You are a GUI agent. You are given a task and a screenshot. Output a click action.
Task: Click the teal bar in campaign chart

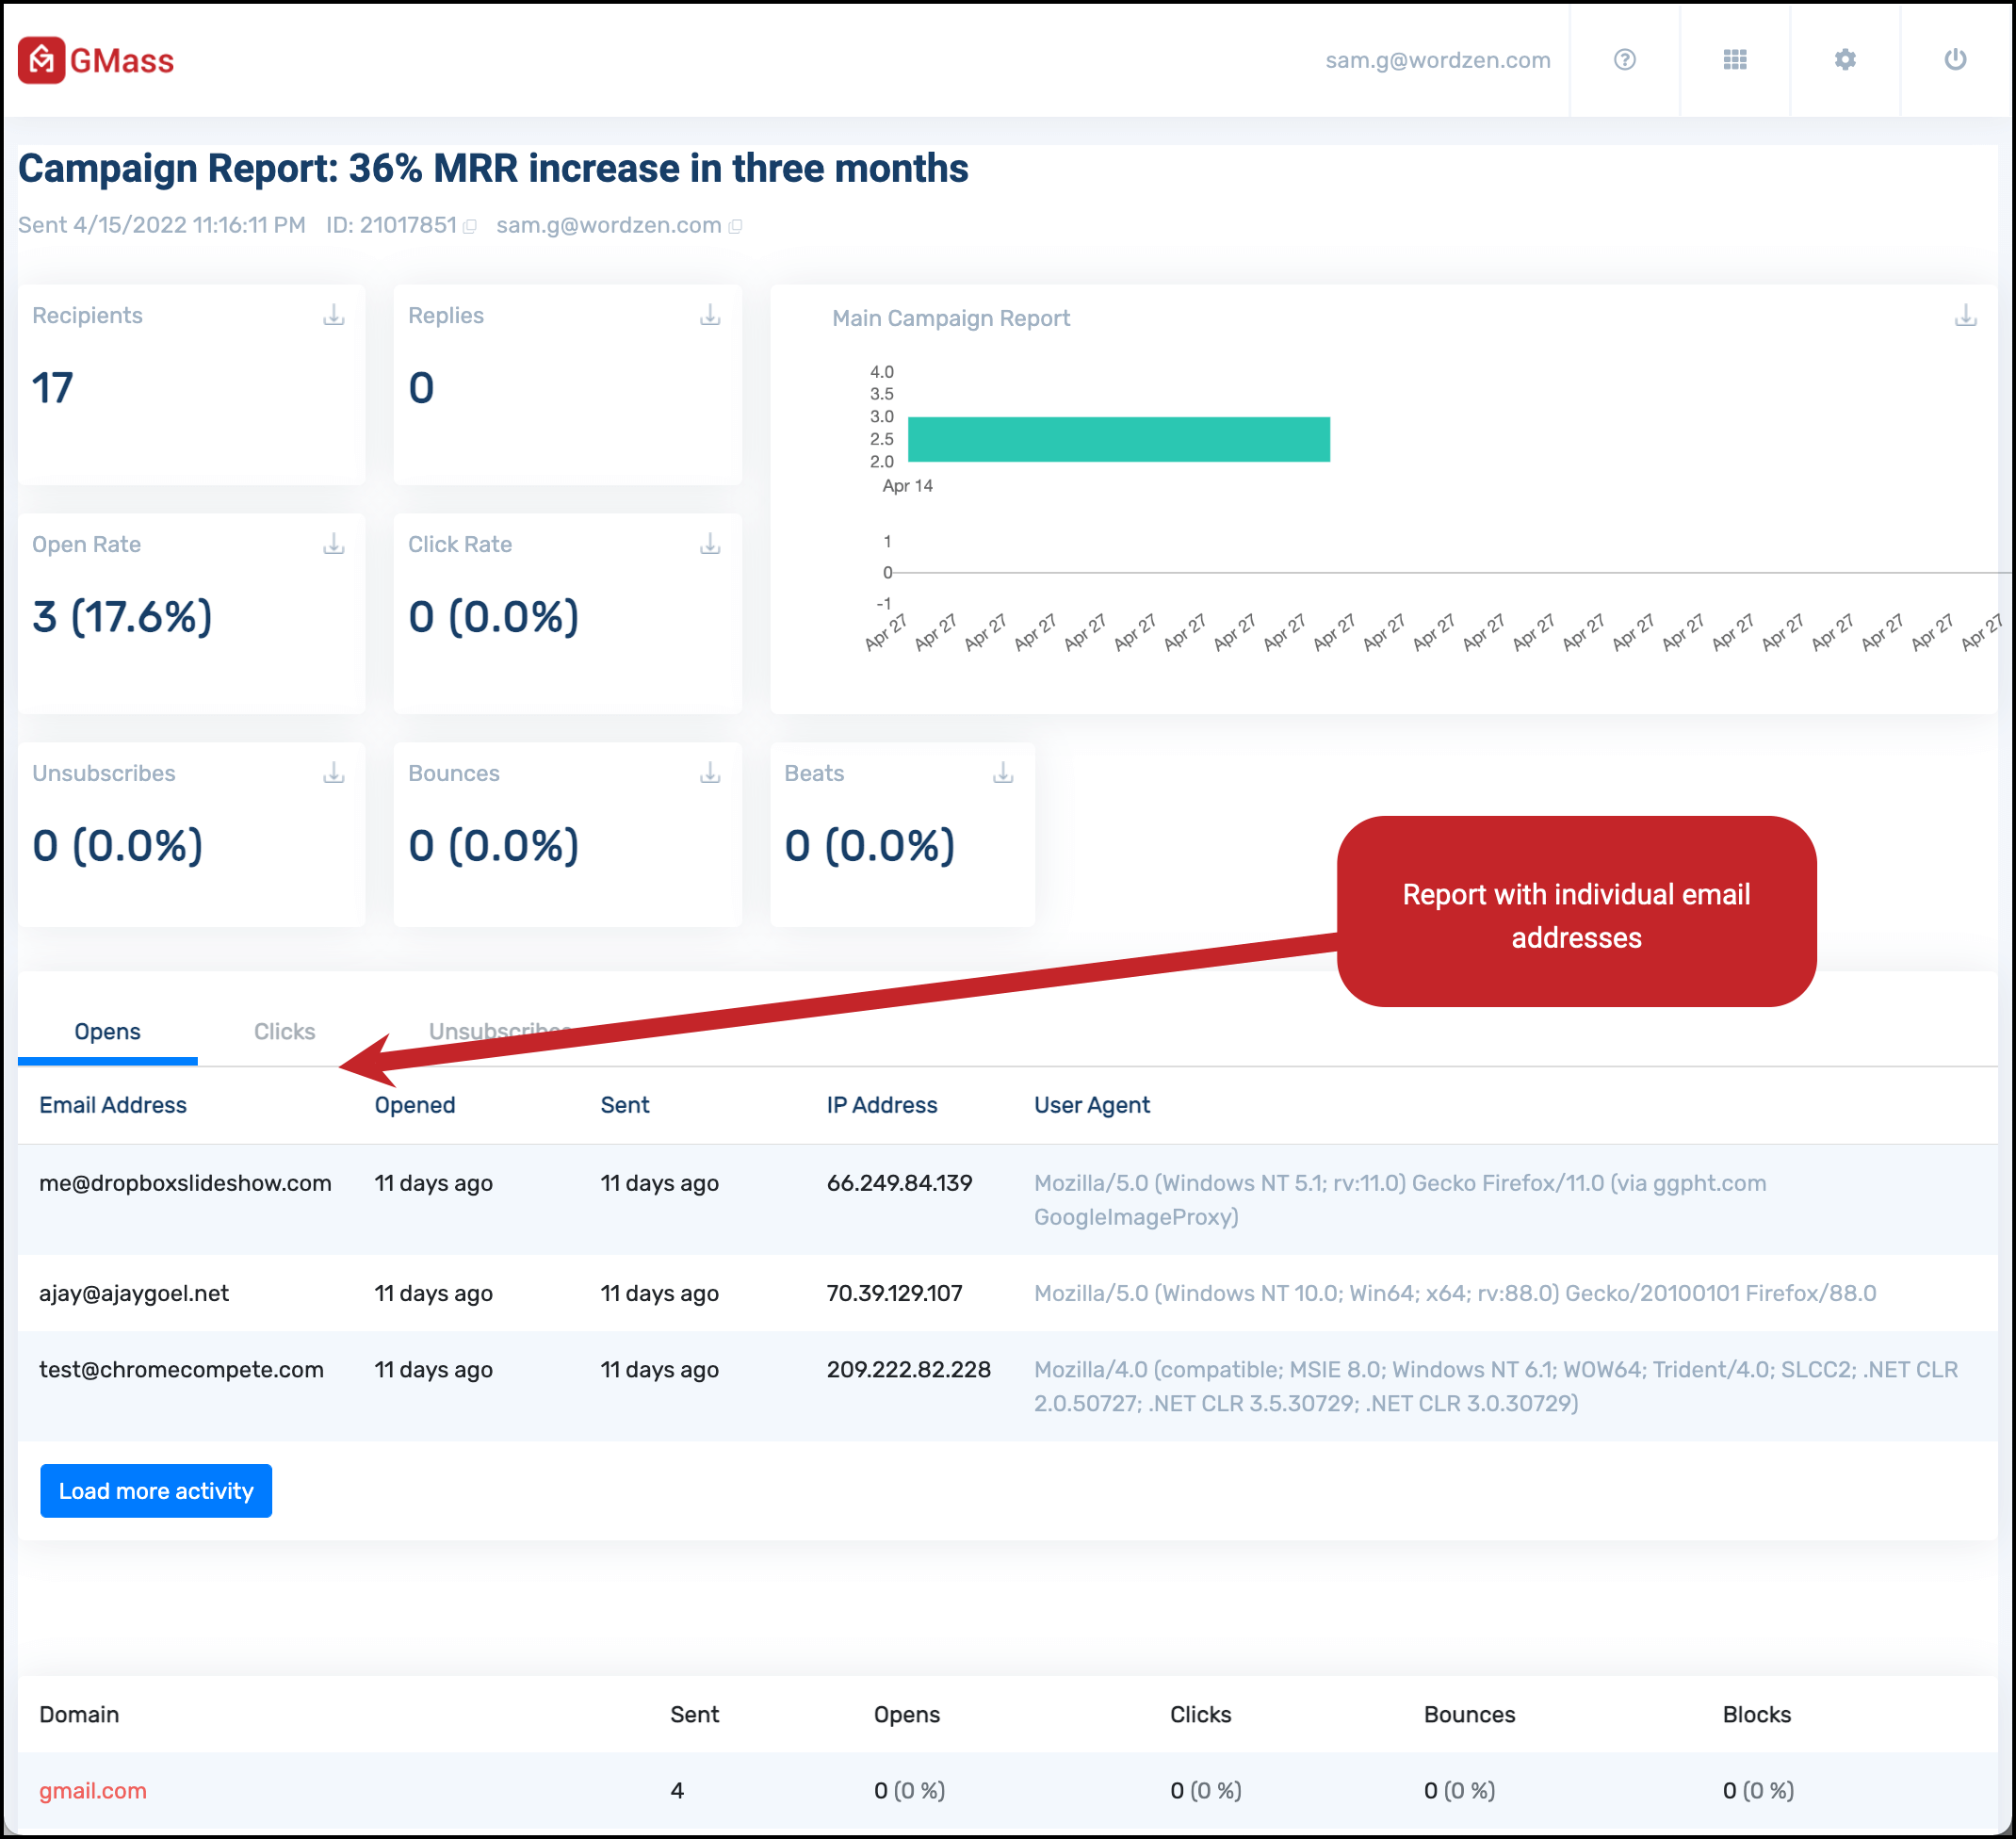[x=1118, y=440]
